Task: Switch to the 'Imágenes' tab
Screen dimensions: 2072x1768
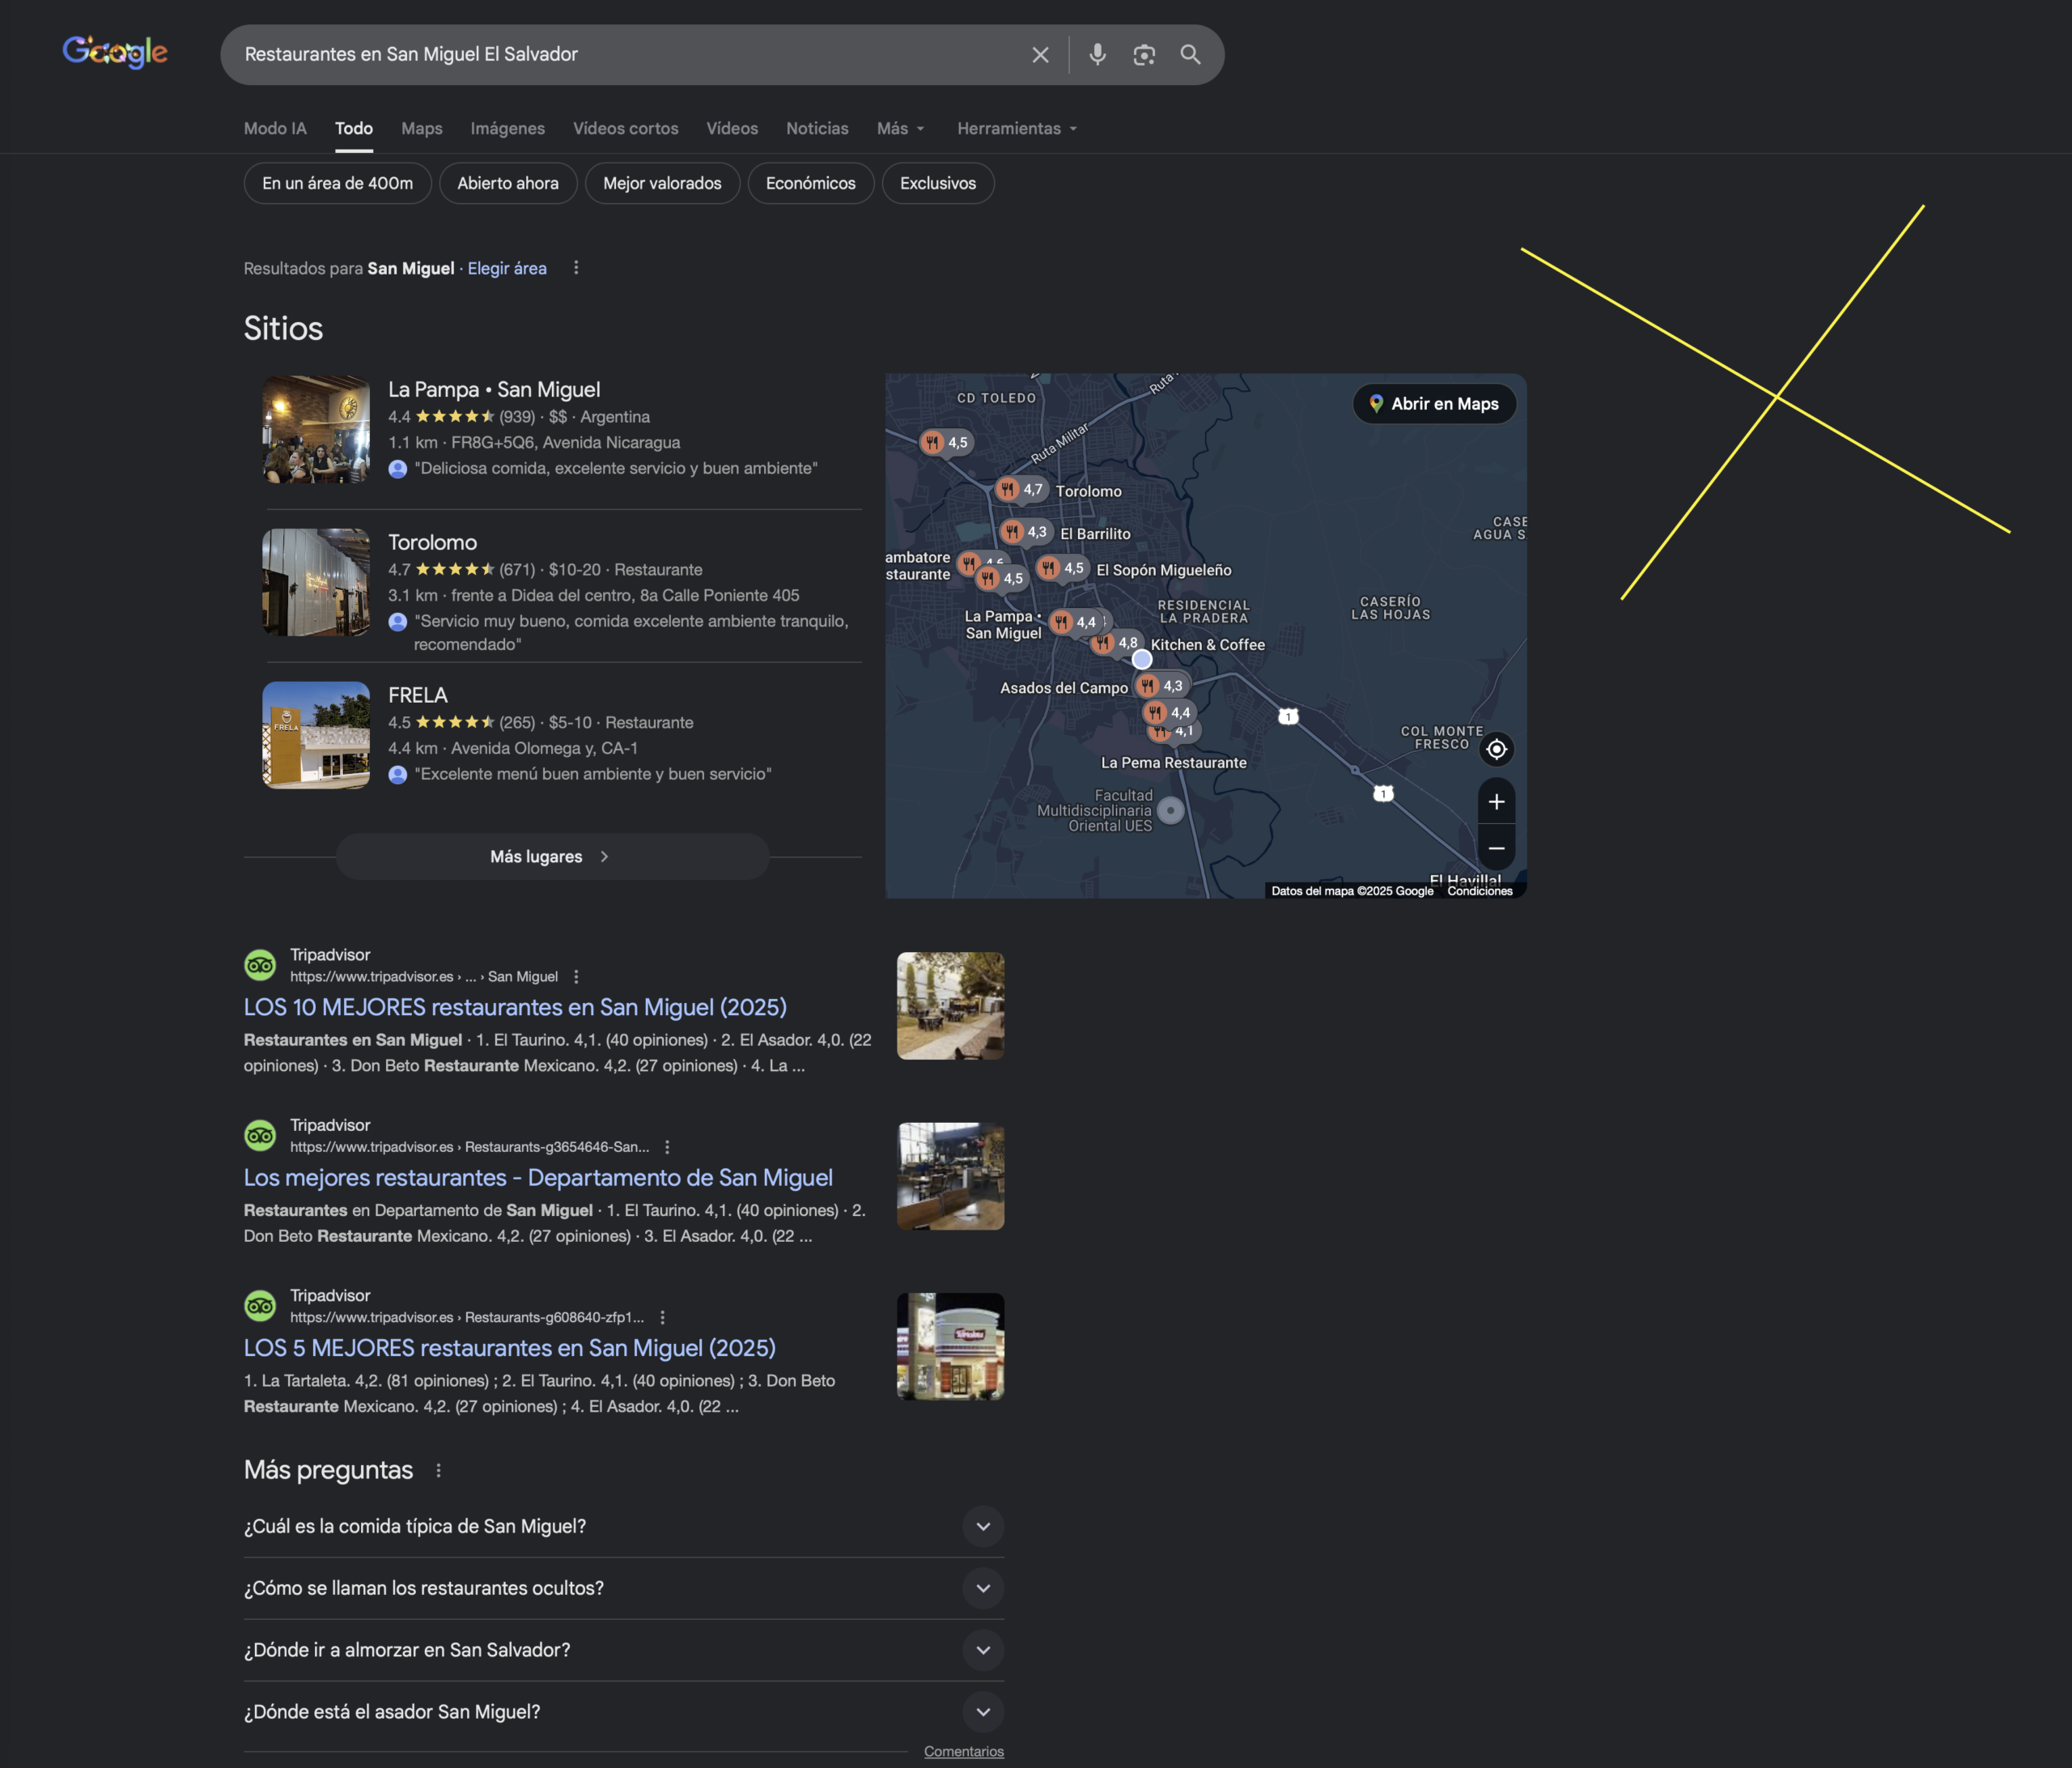Action: pyautogui.click(x=508, y=128)
